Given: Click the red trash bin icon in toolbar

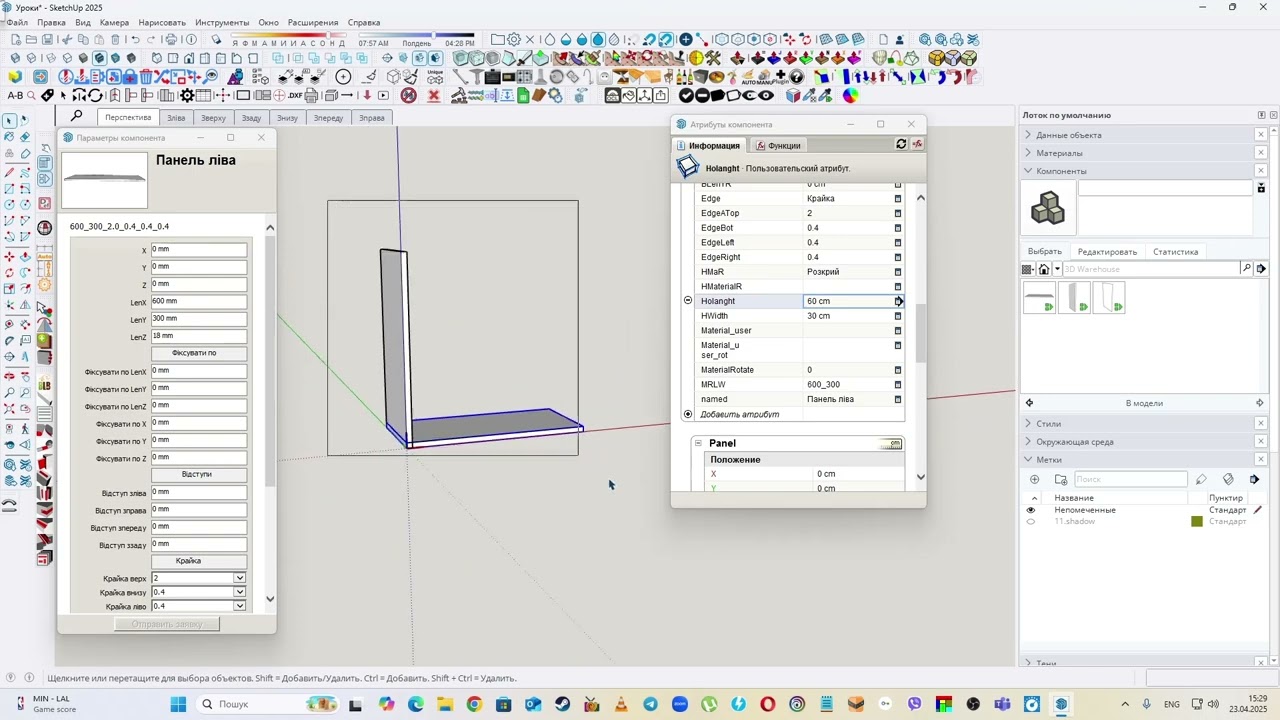Looking at the screenshot, I should (x=146, y=76).
